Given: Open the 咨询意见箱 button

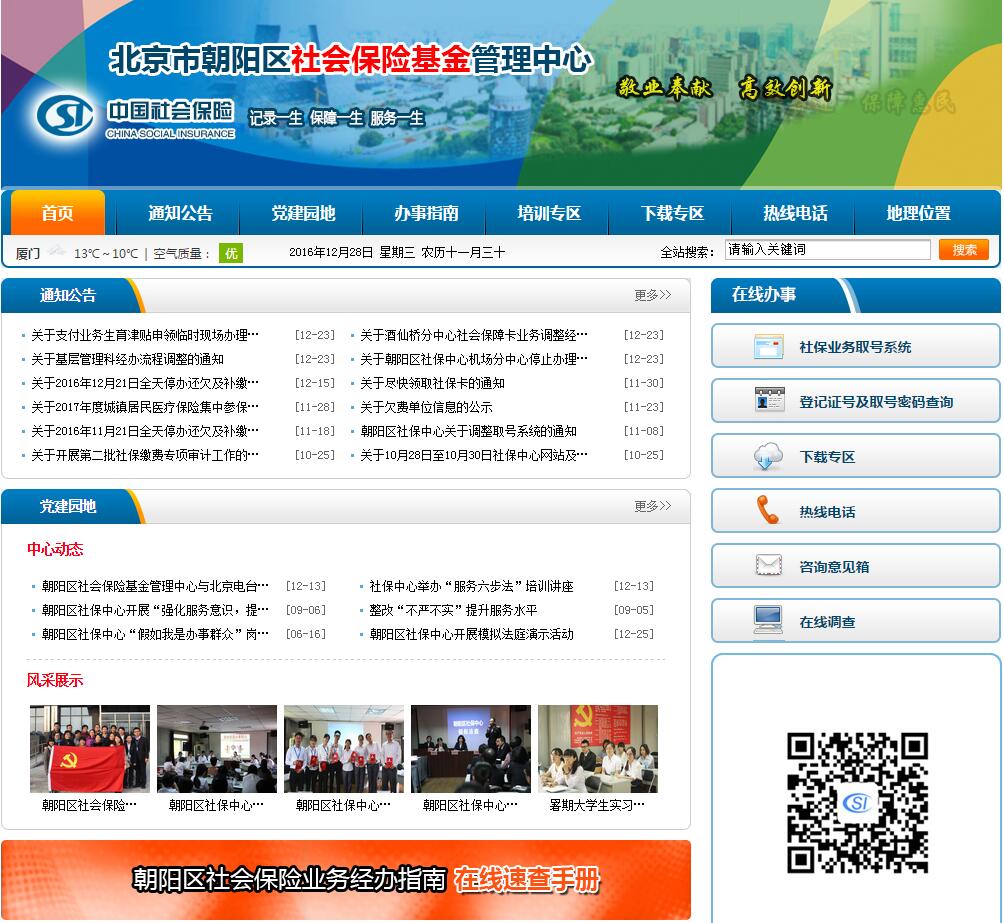Looking at the screenshot, I should tap(855, 566).
